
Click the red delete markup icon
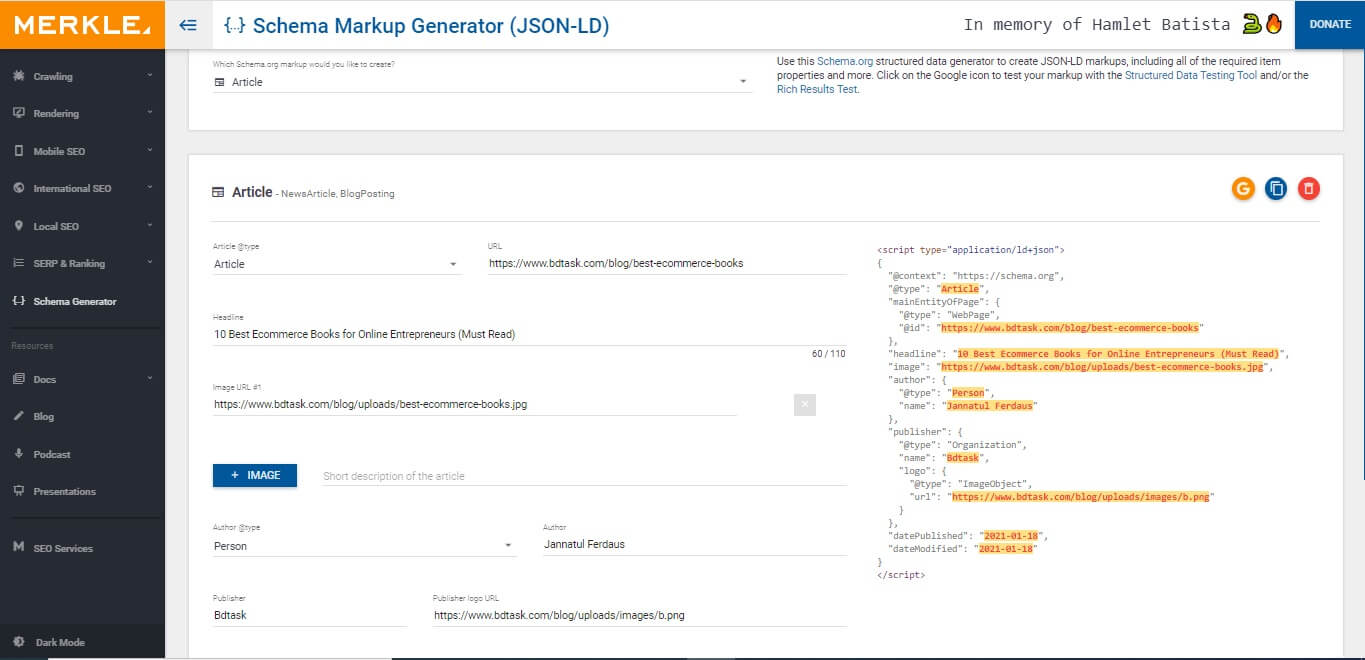click(1308, 188)
